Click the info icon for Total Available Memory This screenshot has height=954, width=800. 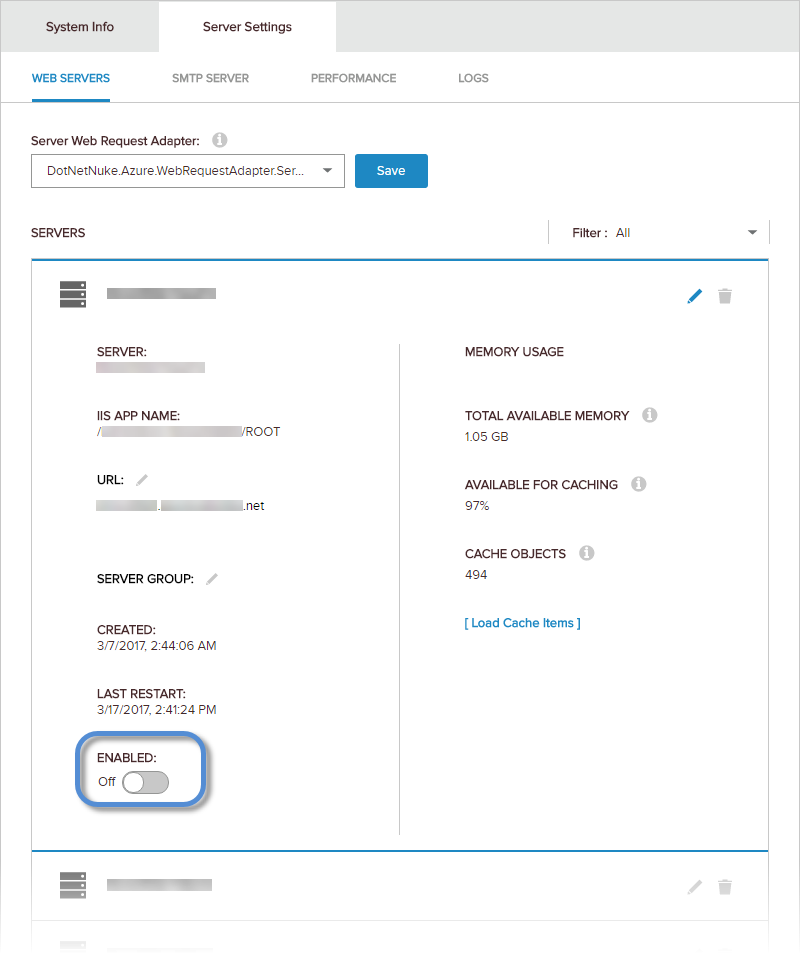tap(650, 415)
